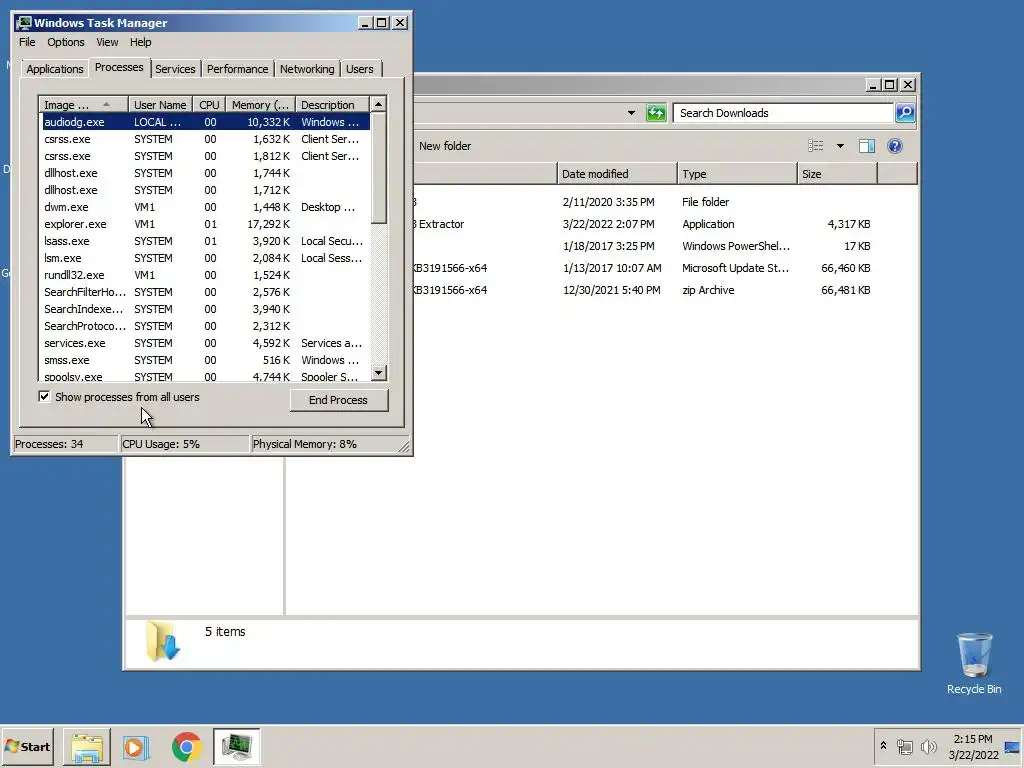The height and width of the screenshot is (768, 1024).
Task: Open Google Chrome from the taskbar
Action: pyautogui.click(x=186, y=746)
